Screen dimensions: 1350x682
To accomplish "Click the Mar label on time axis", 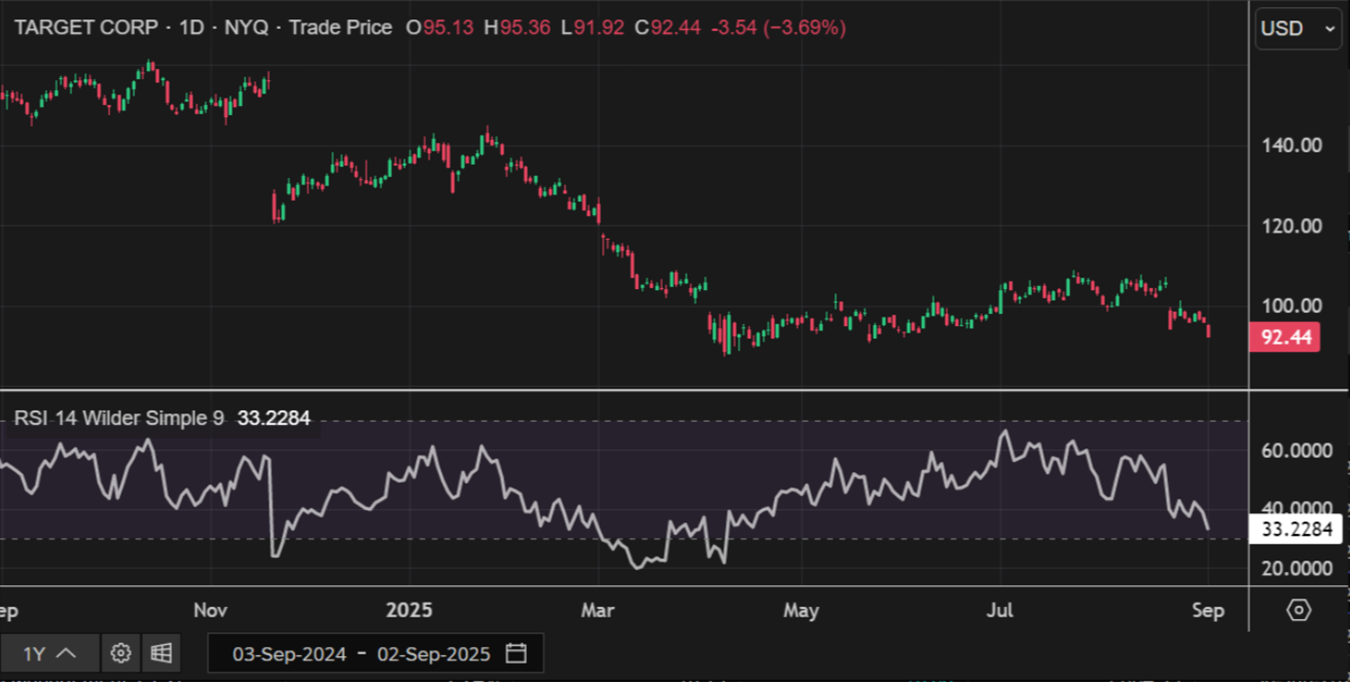I will (x=597, y=610).
